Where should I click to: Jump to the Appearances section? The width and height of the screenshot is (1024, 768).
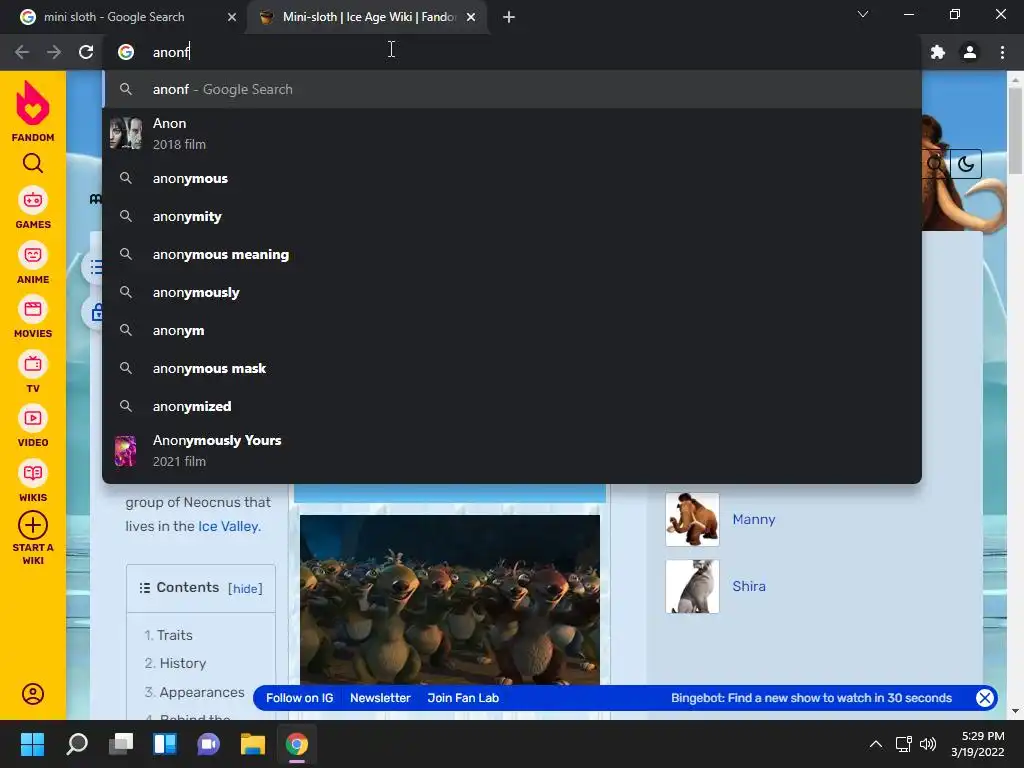pos(201,692)
